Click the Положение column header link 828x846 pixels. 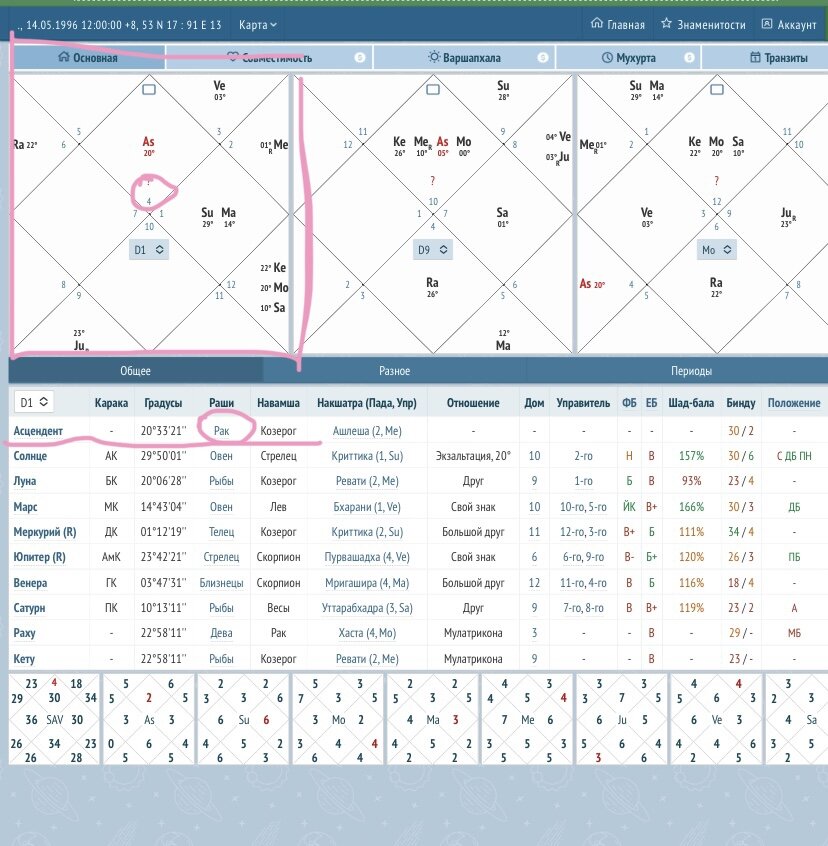[x=793, y=403]
